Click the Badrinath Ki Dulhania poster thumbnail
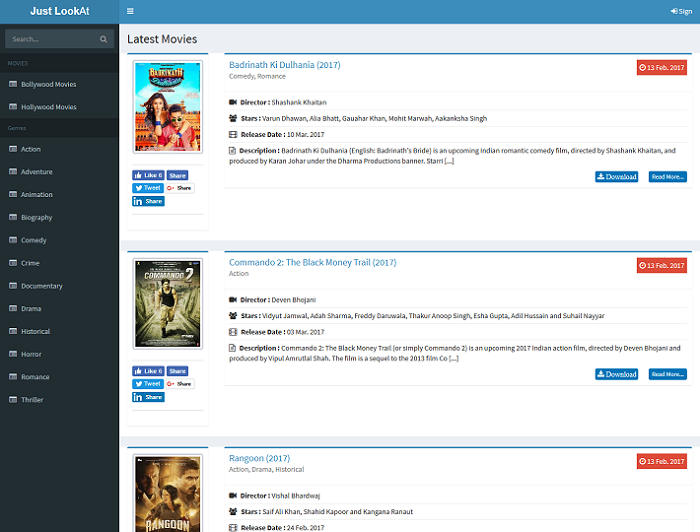 coord(167,108)
